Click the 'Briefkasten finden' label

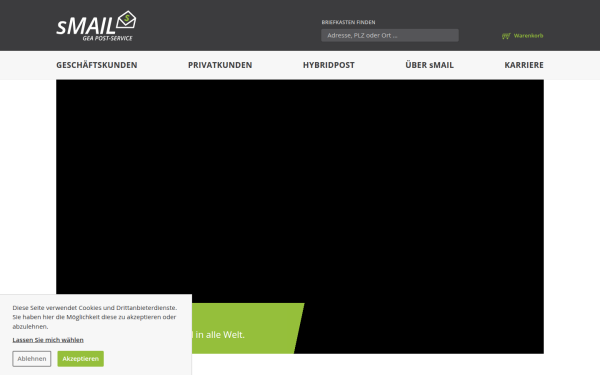point(348,22)
